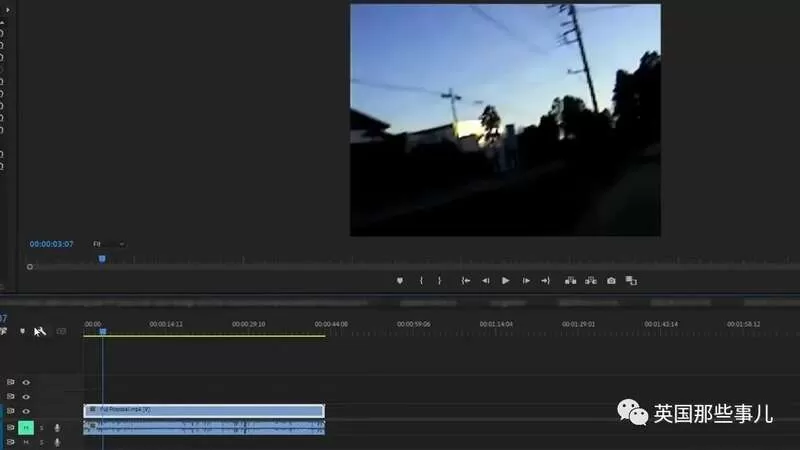800x450 pixels.
Task: Toggle sync lock on the topmost video track
Action: 11,382
